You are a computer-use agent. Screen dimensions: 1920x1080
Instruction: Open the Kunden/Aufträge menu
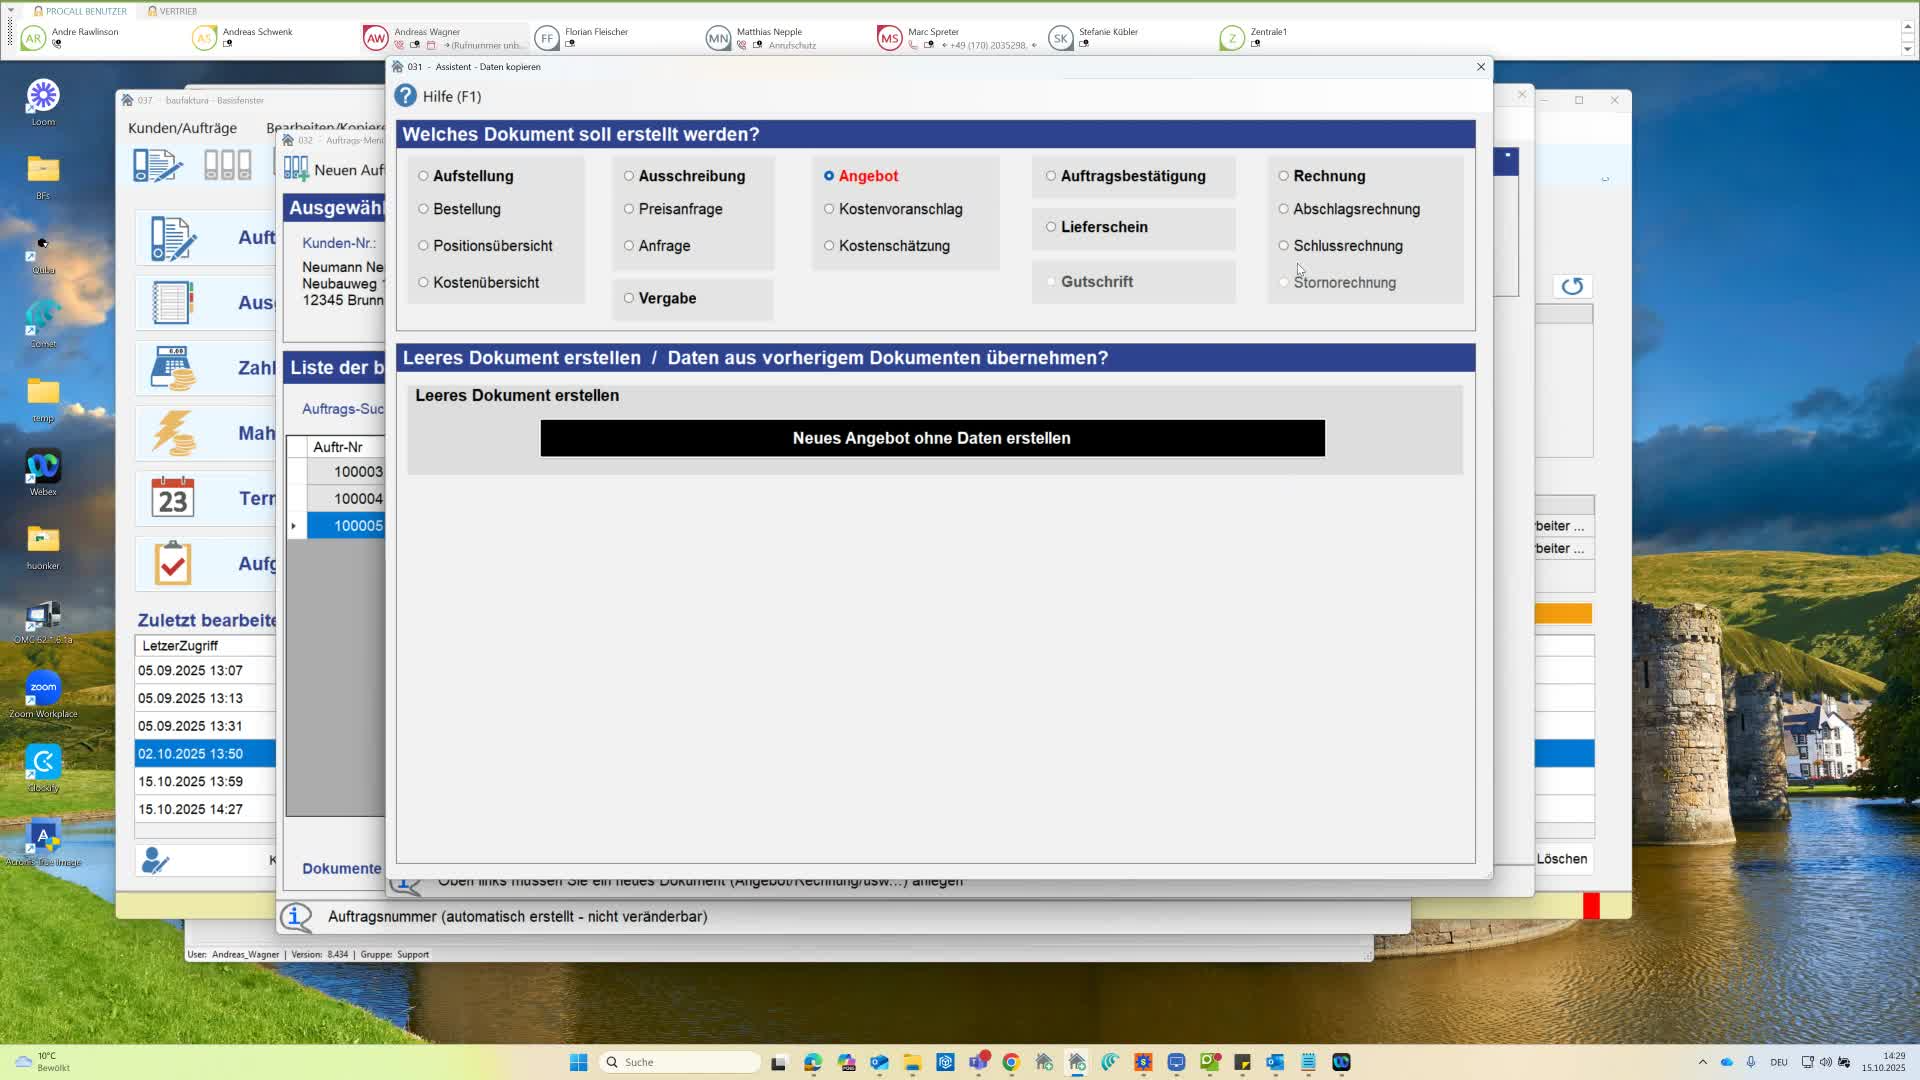point(182,128)
